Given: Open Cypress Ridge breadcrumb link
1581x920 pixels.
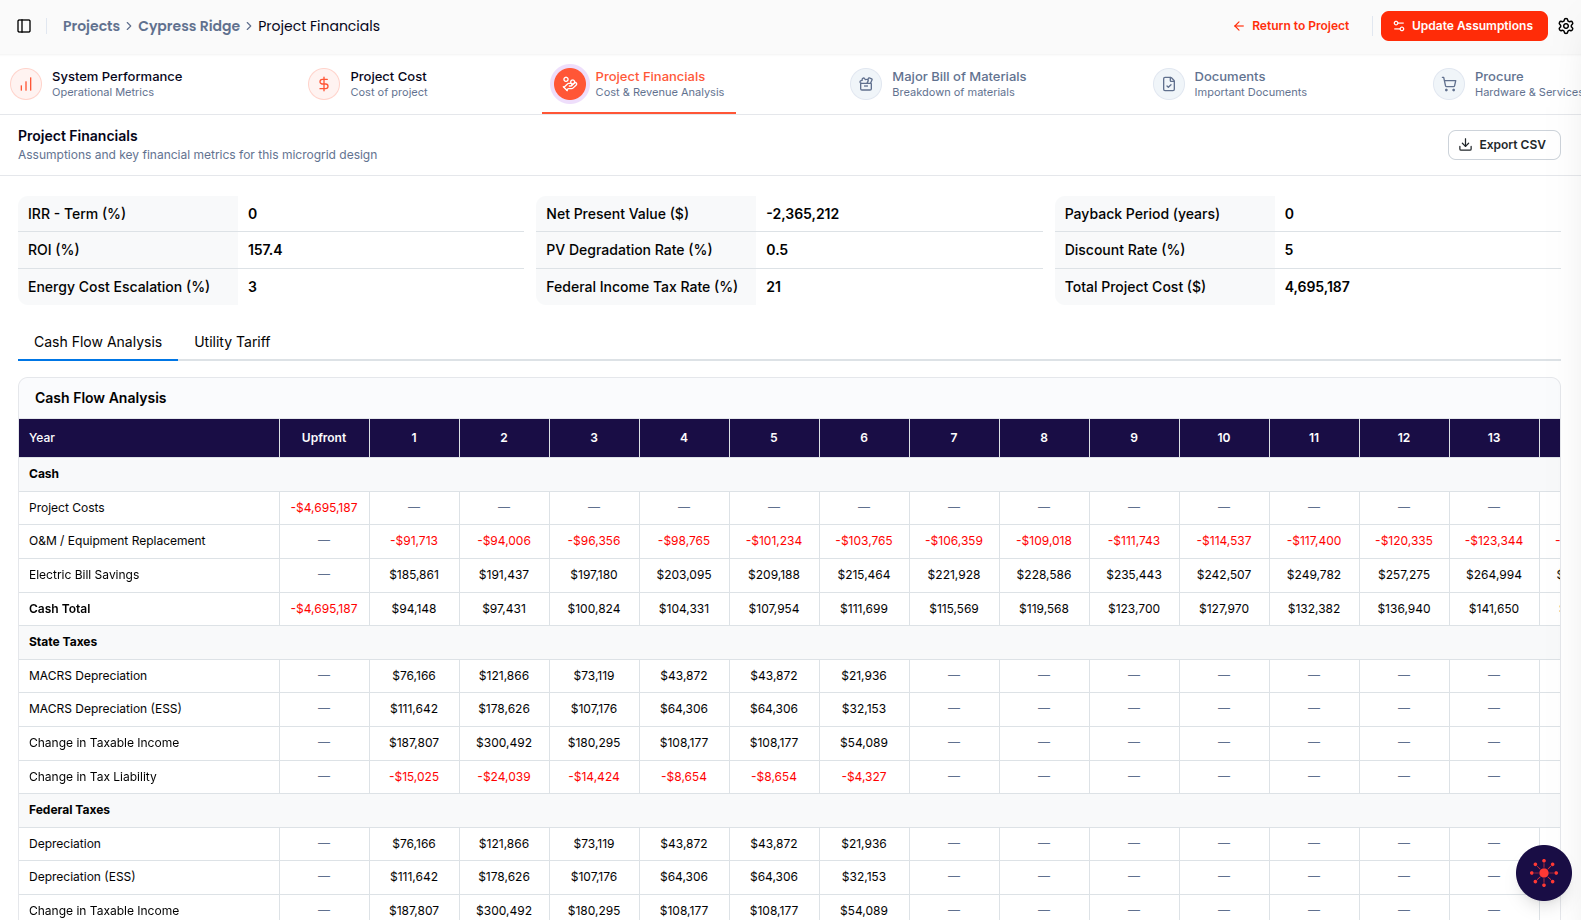Looking at the screenshot, I should tap(189, 26).
